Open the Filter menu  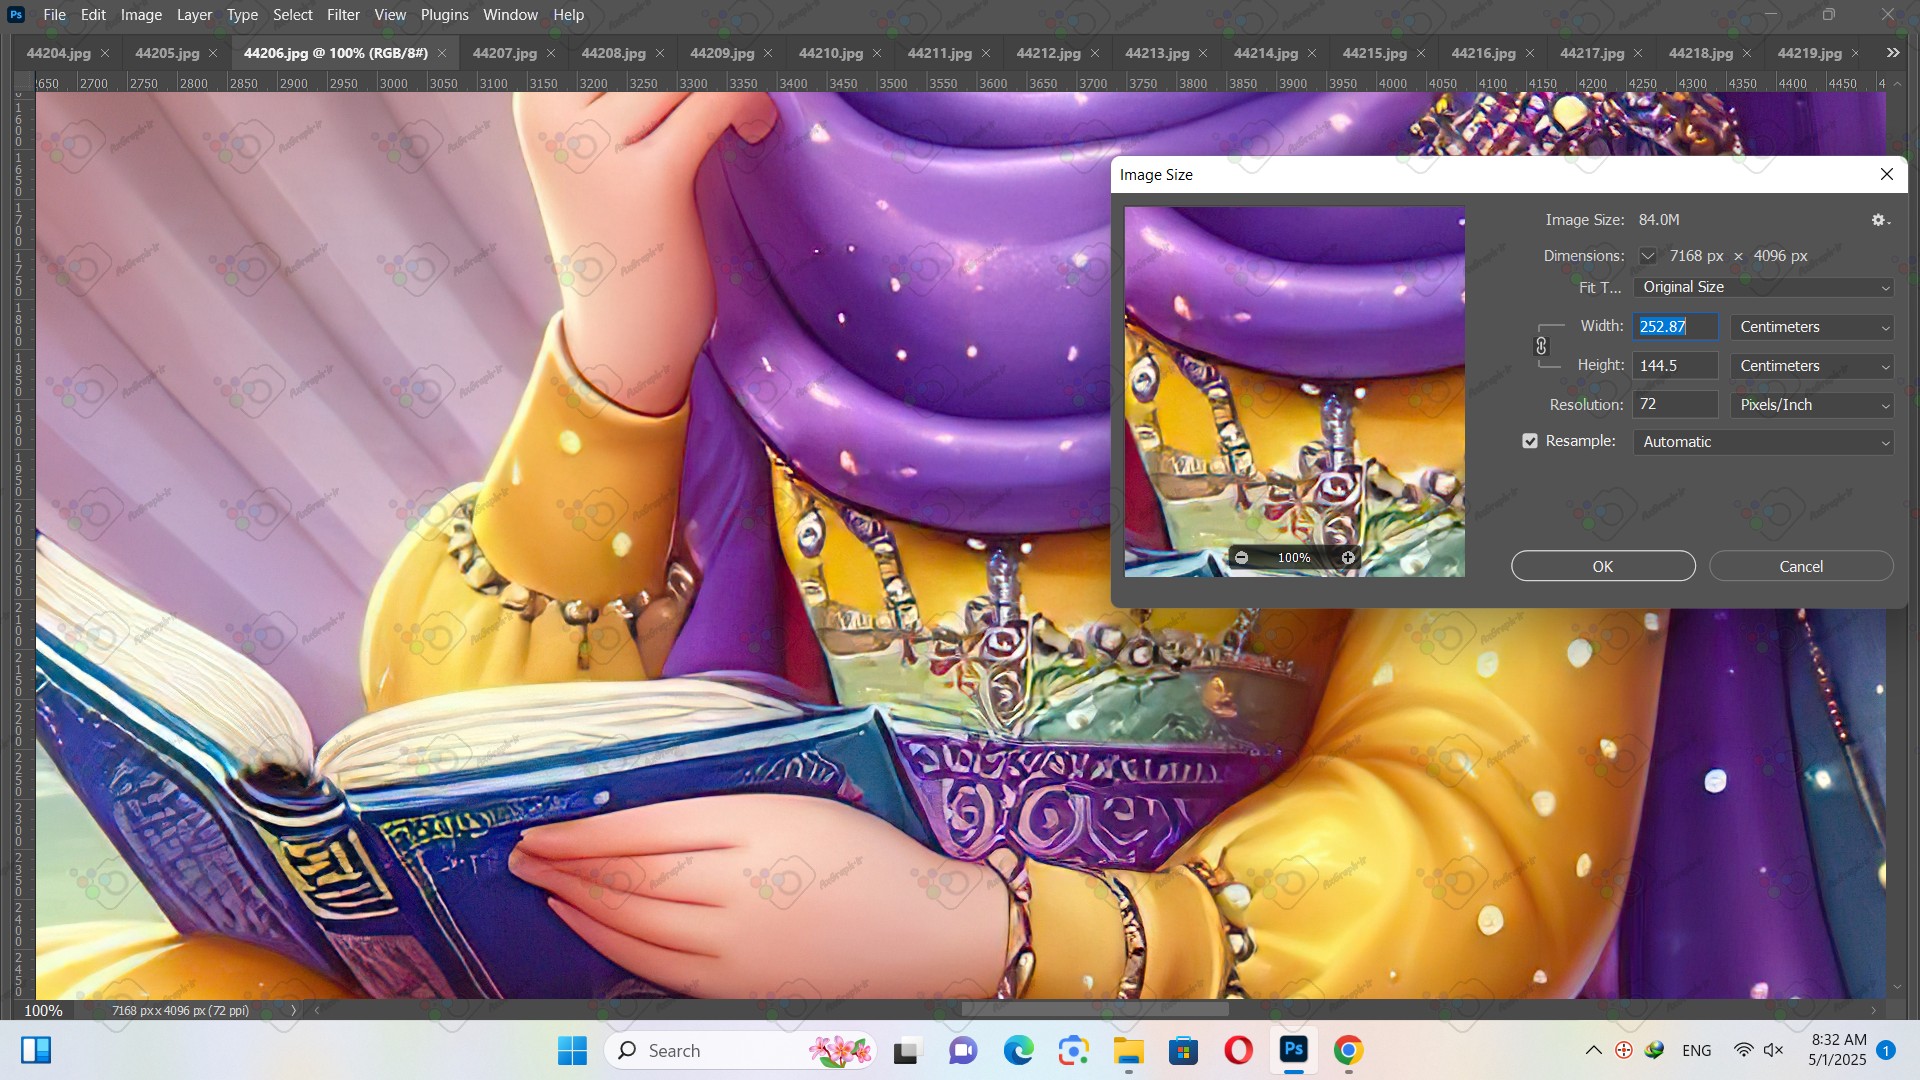tap(343, 15)
